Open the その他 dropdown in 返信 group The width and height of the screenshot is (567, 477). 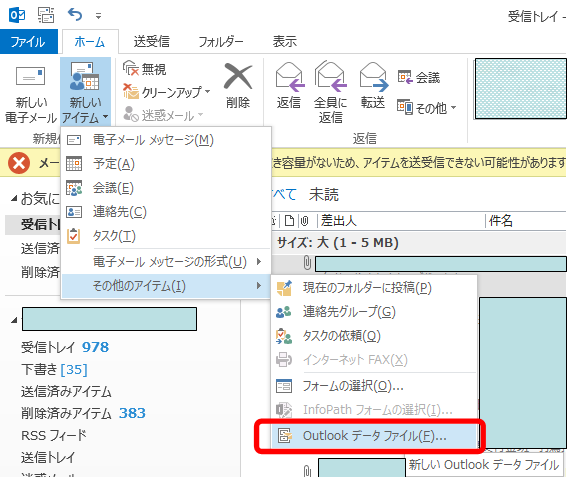click(427, 108)
